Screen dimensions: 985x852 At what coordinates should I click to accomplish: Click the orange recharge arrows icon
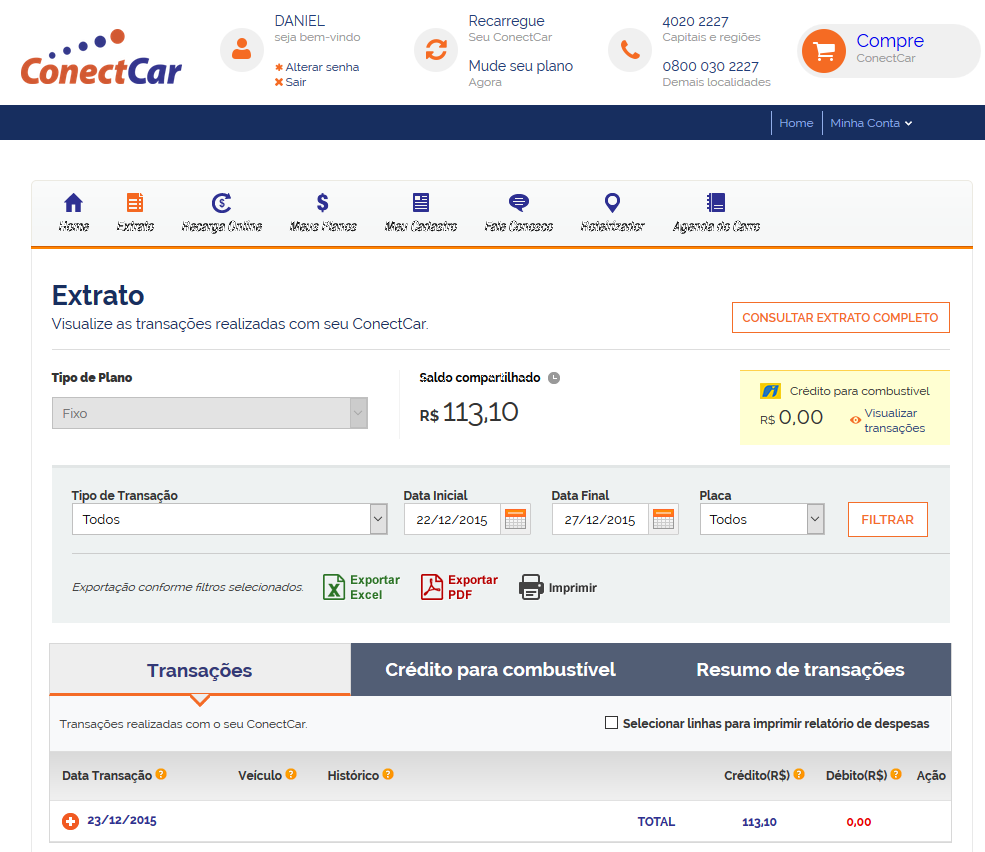(x=435, y=49)
